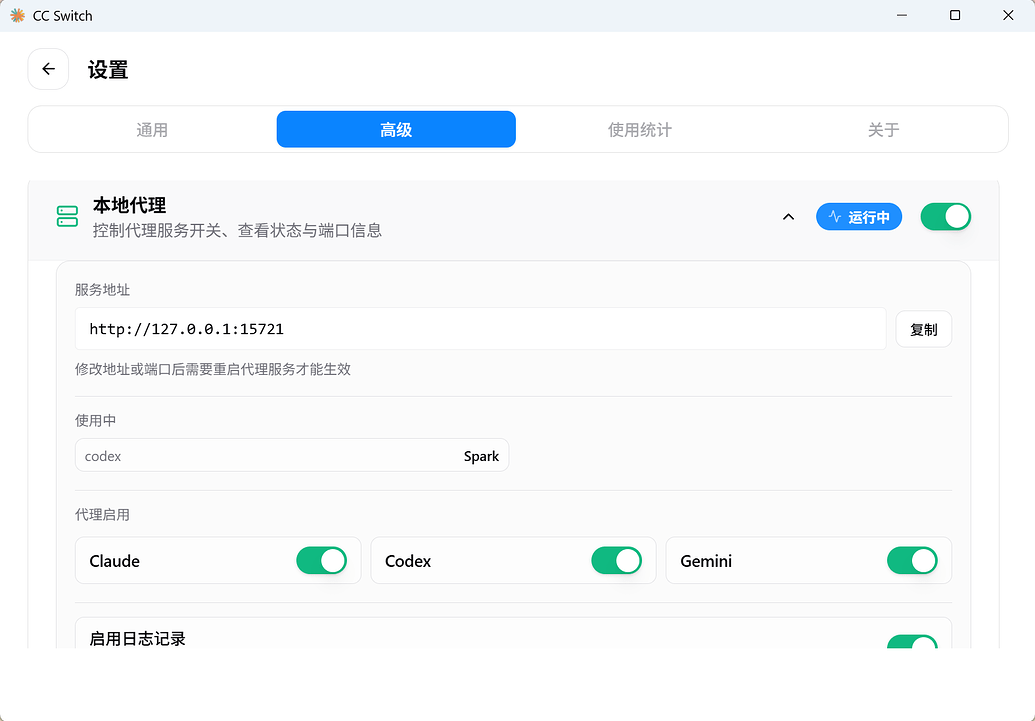The image size is (1035, 721).
Task: Click the CC Switch app logo
Action: (x=18, y=15)
